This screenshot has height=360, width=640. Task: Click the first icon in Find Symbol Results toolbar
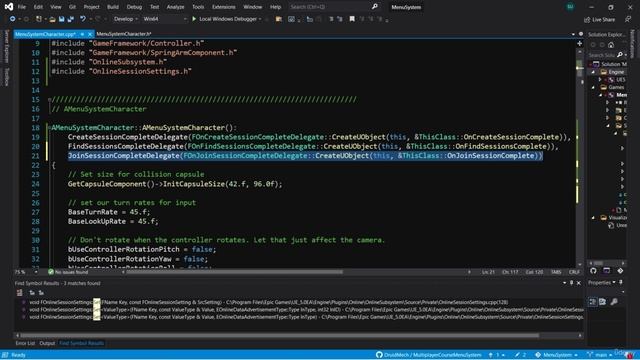20,293
